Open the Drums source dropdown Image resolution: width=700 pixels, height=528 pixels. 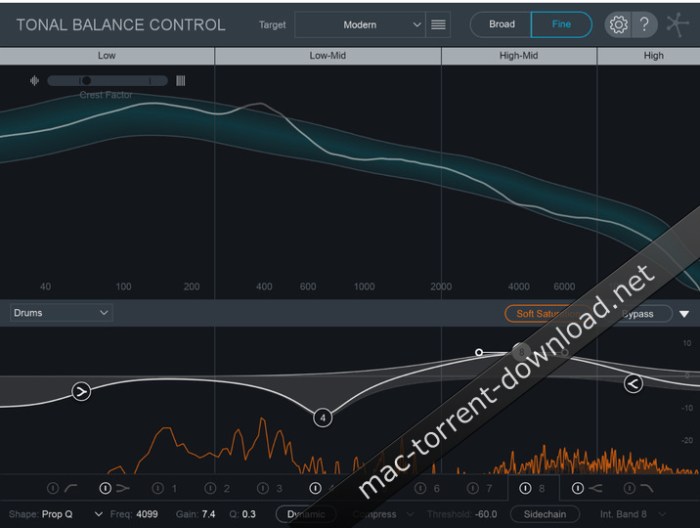click(61, 313)
